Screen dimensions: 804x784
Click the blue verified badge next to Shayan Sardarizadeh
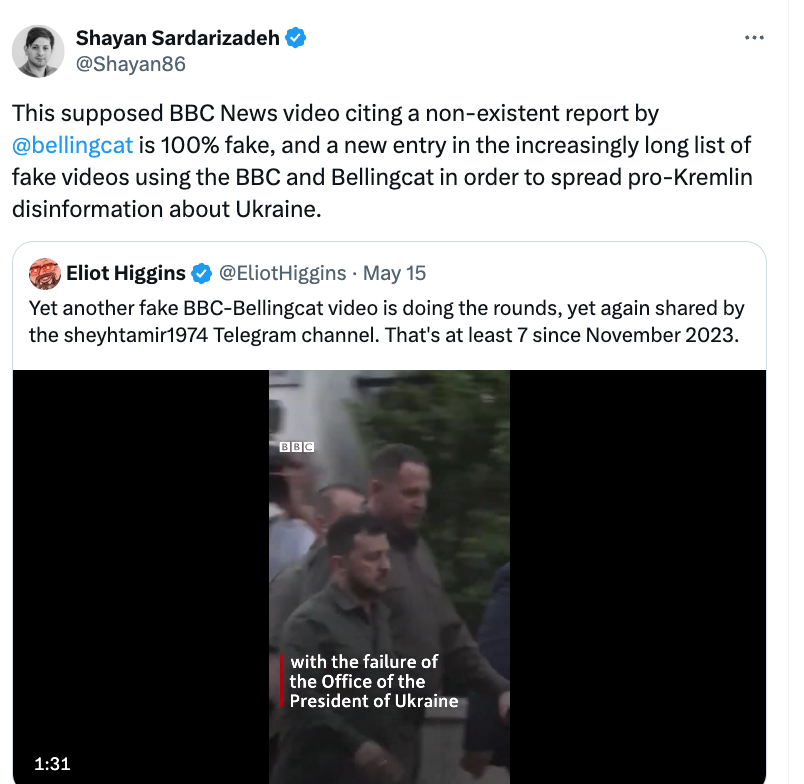click(295, 38)
